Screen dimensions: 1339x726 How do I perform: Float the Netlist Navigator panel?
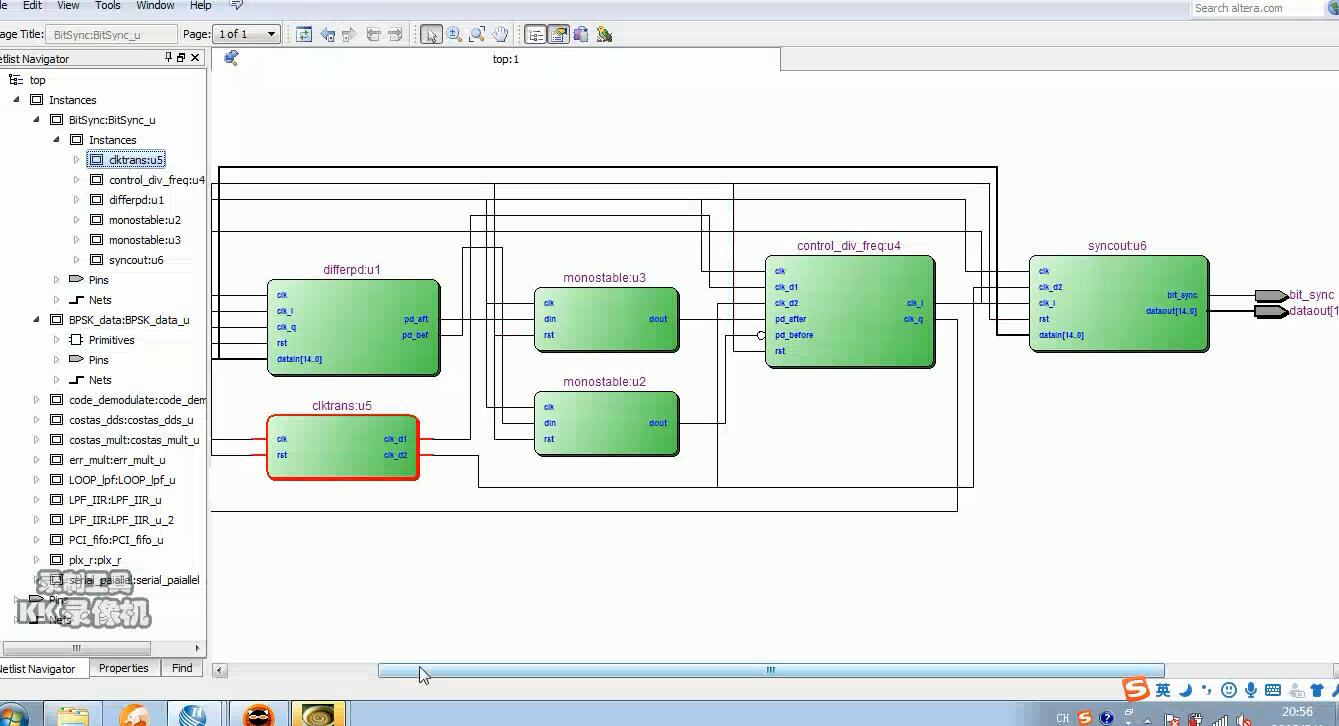point(181,58)
